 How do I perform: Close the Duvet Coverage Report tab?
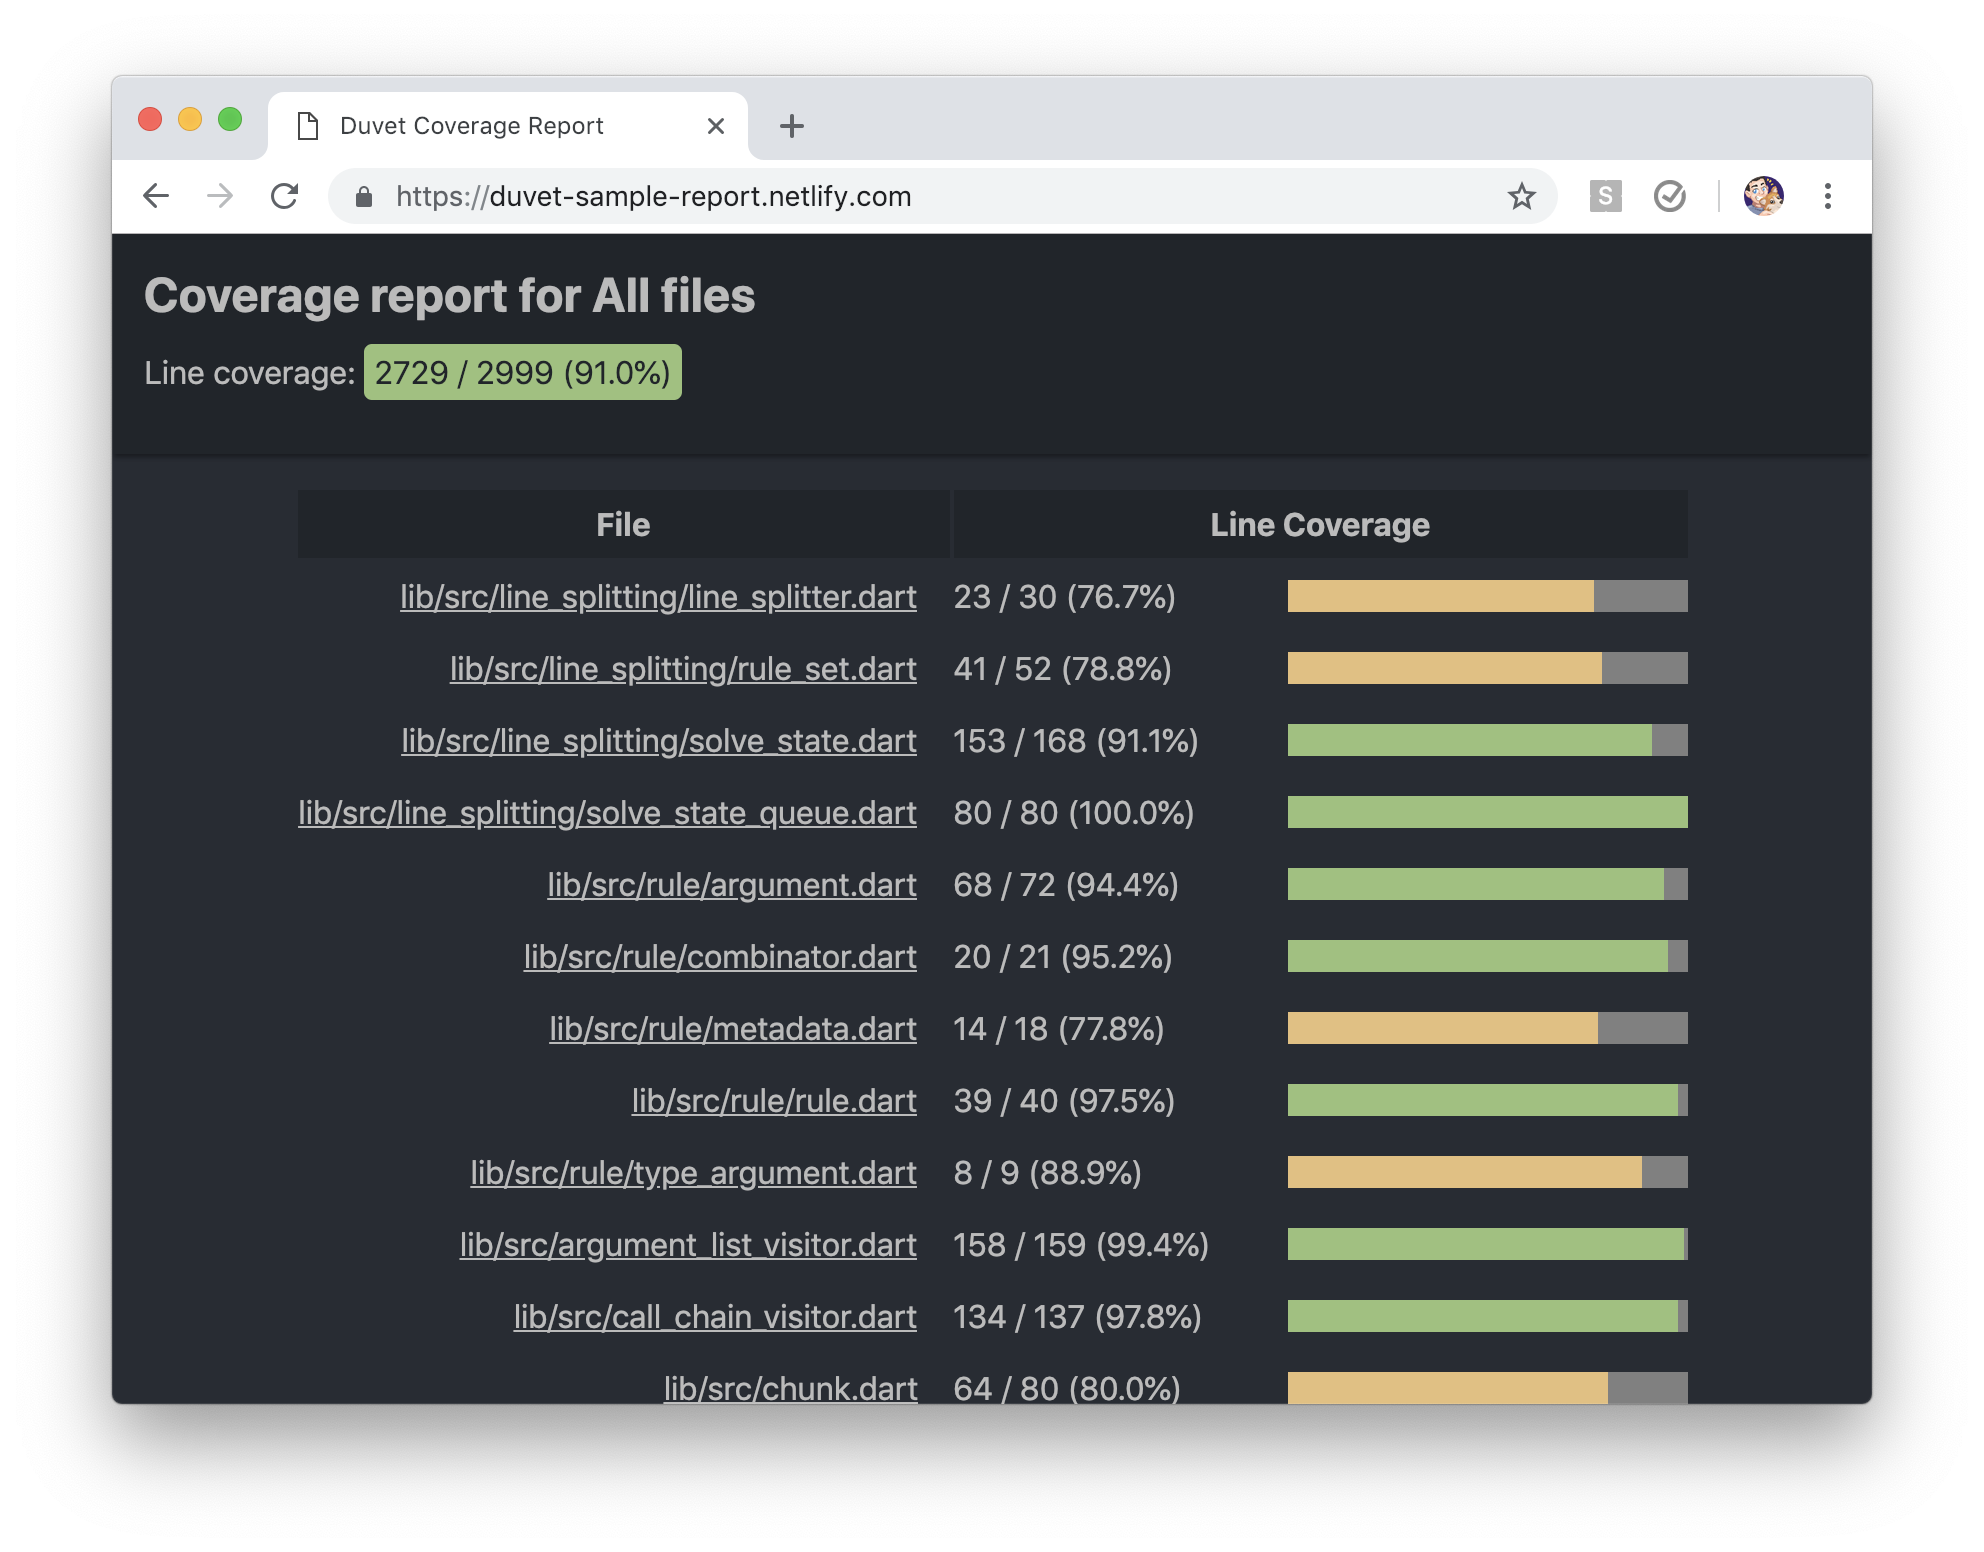[715, 125]
